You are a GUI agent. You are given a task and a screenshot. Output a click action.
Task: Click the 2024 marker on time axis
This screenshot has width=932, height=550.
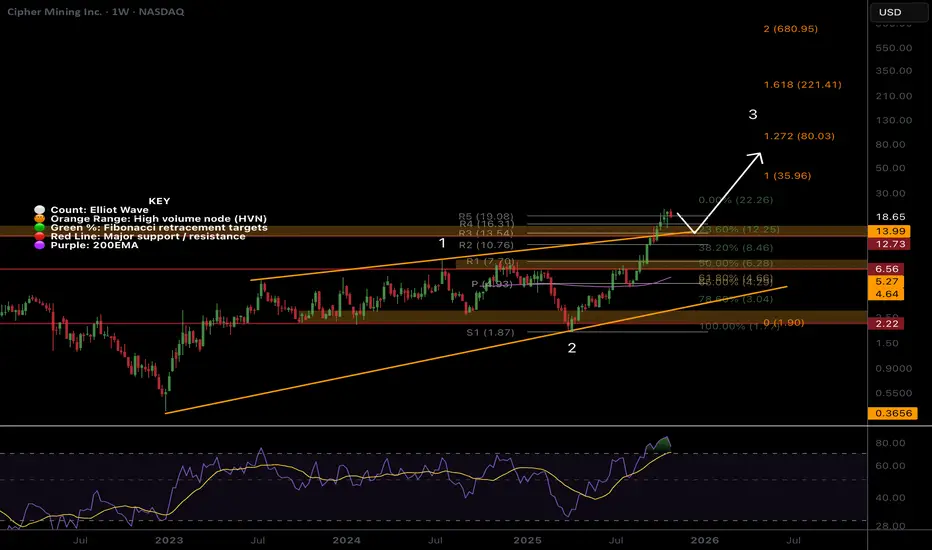pos(347,540)
